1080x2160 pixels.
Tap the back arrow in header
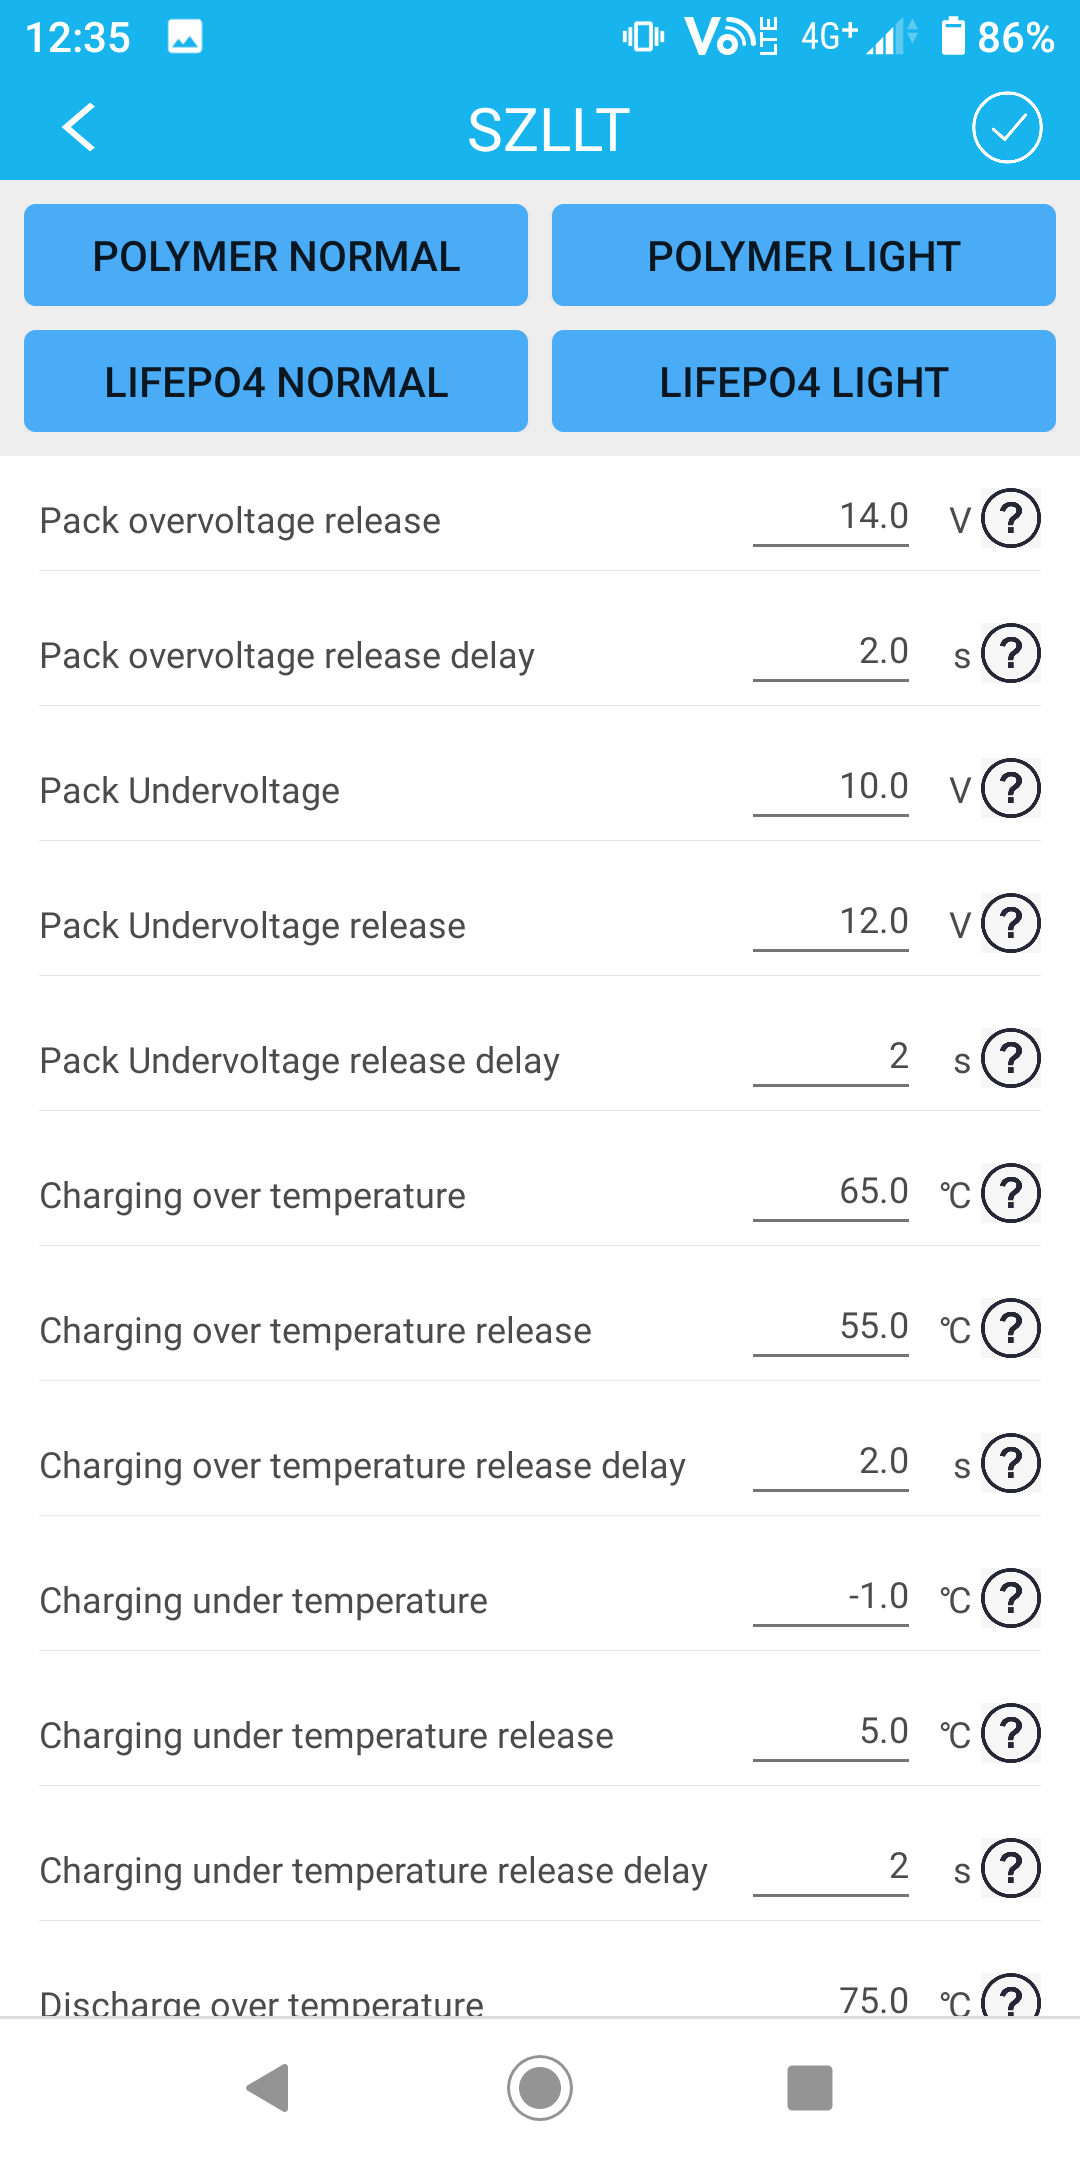(x=78, y=128)
